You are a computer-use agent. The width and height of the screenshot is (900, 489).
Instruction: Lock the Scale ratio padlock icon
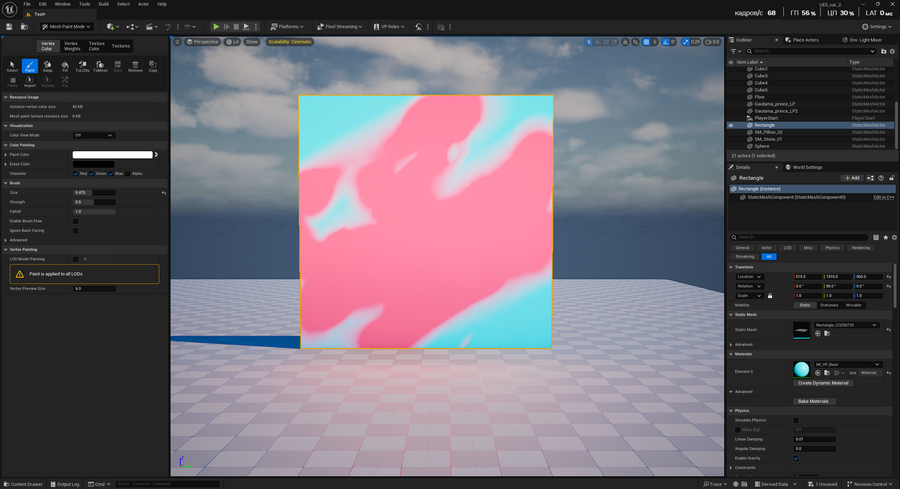[x=770, y=296]
